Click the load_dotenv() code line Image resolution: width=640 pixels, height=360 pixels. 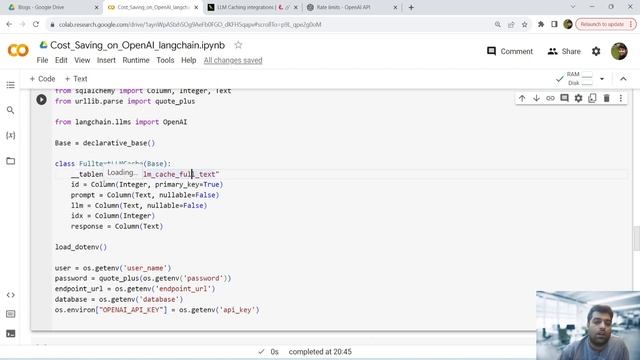tap(81, 247)
